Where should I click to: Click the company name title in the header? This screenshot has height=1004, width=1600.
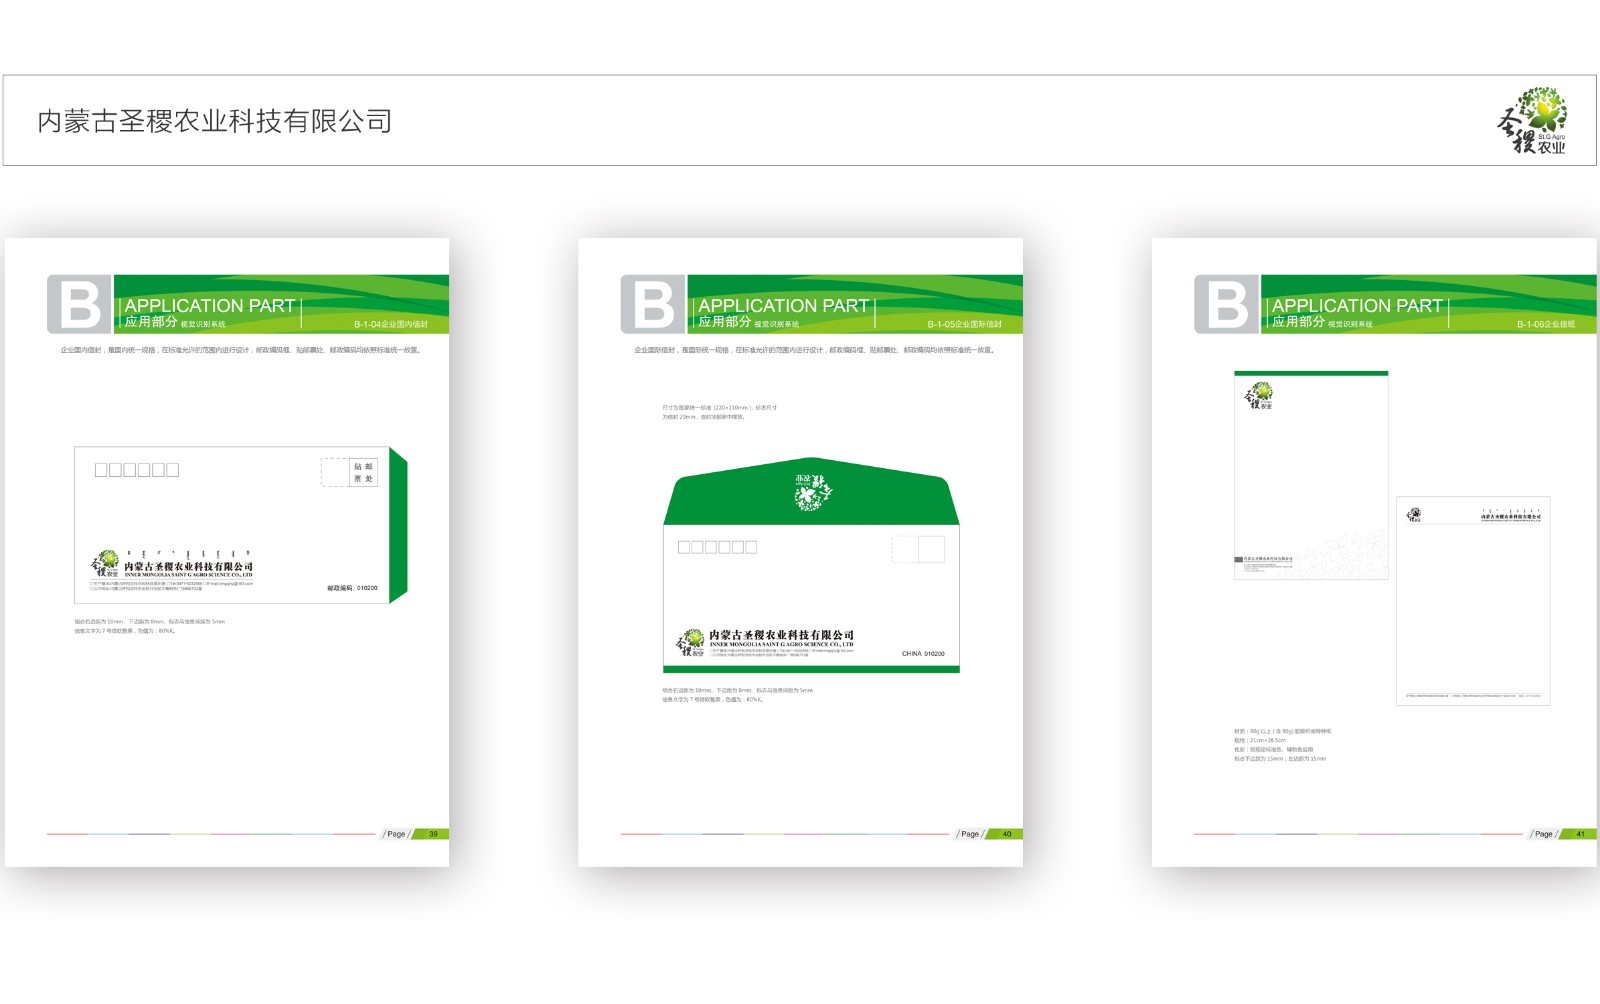[214, 121]
